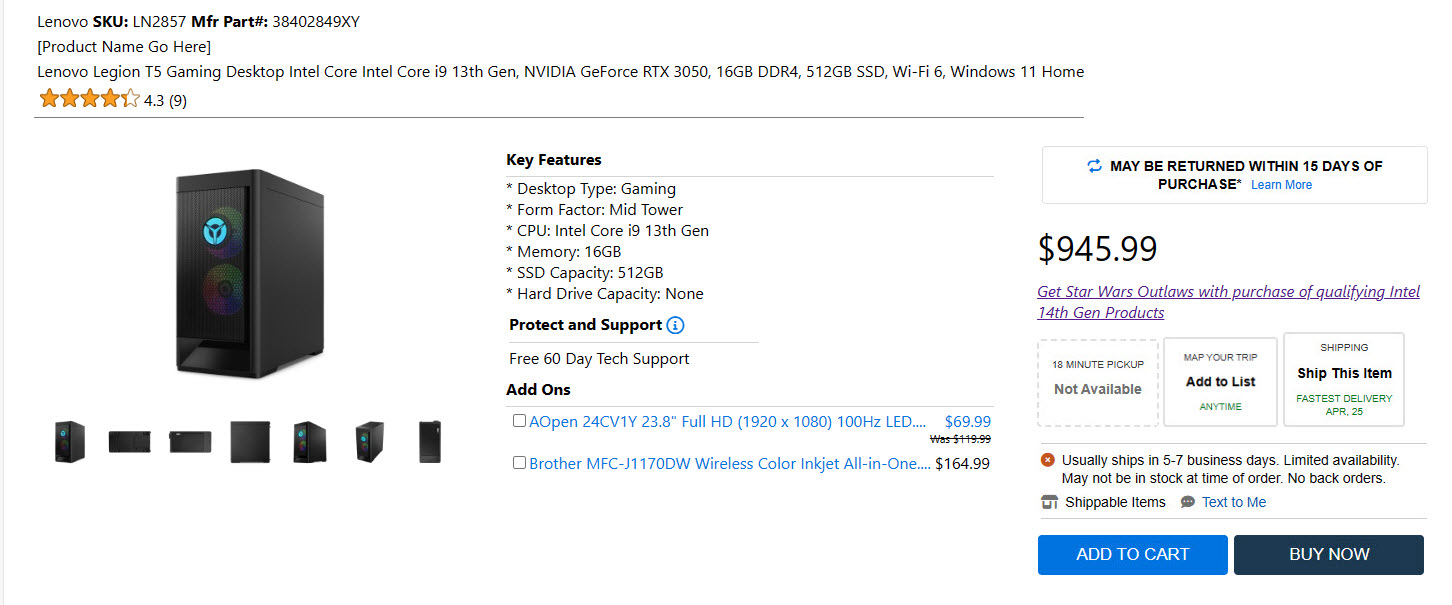Open the AOpen 24CV1Y monitor product link
1452x605 pixels.
(x=727, y=422)
